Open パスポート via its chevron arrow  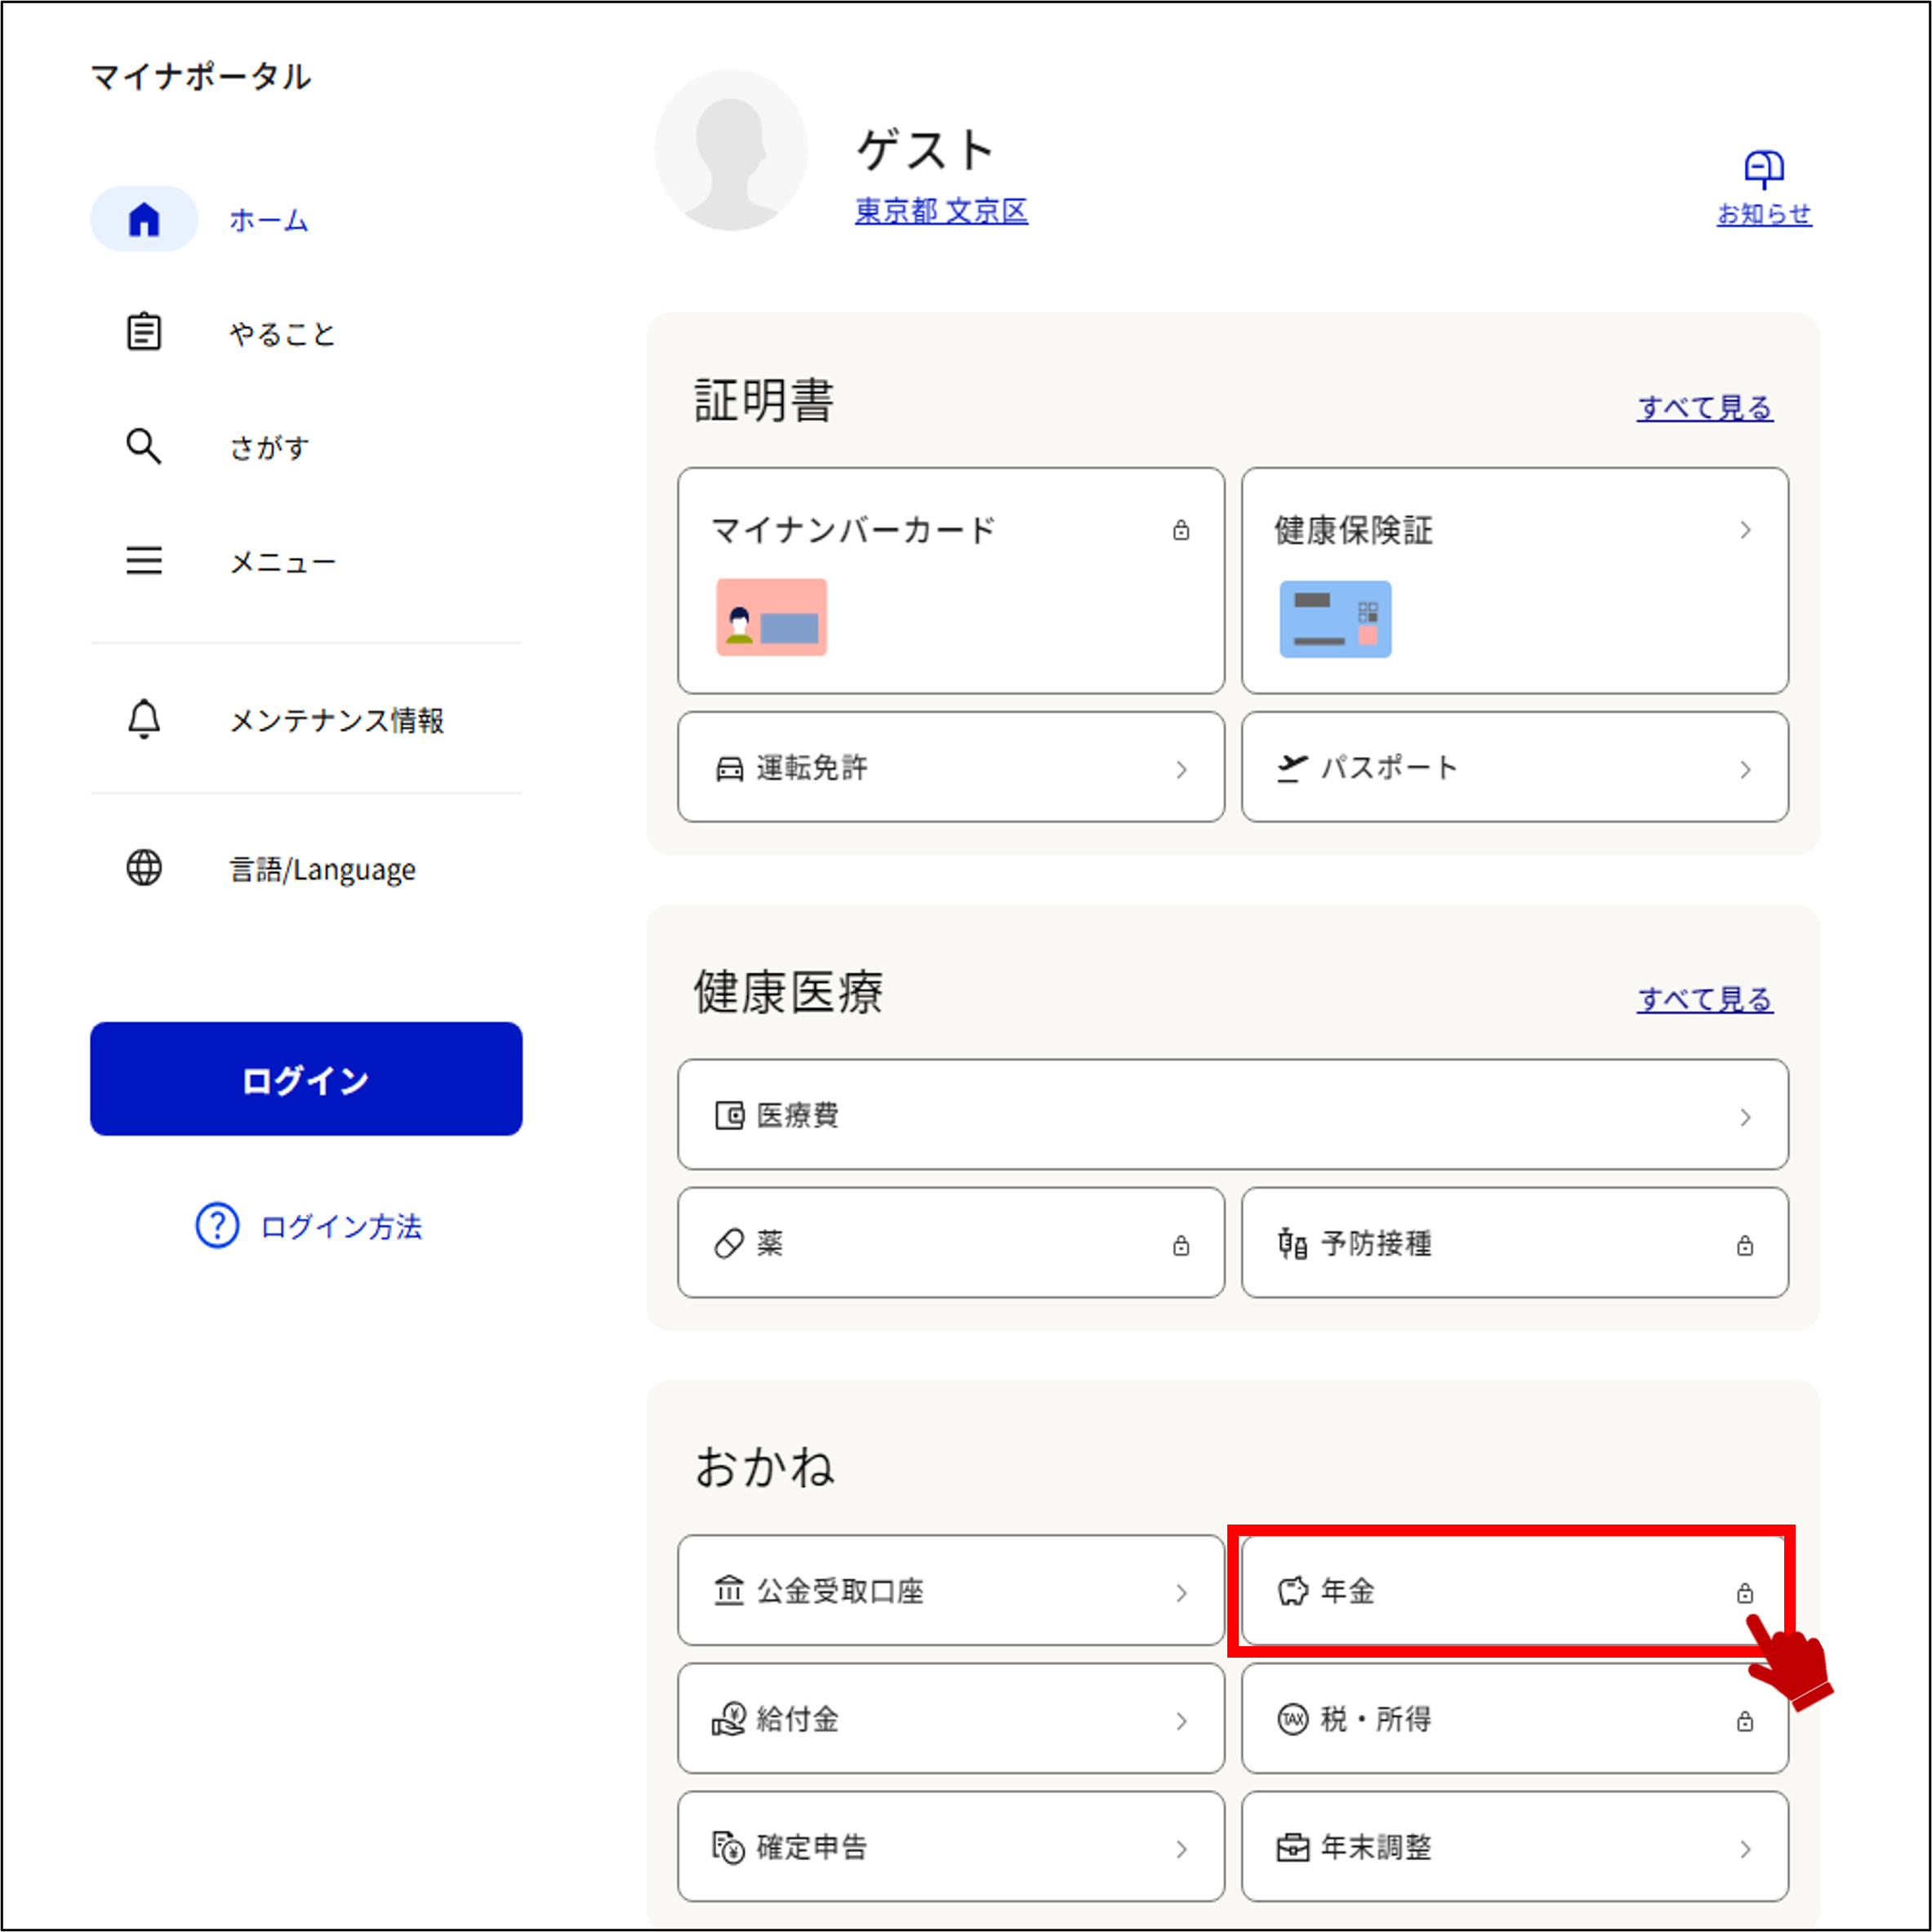pyautogui.click(x=1746, y=769)
